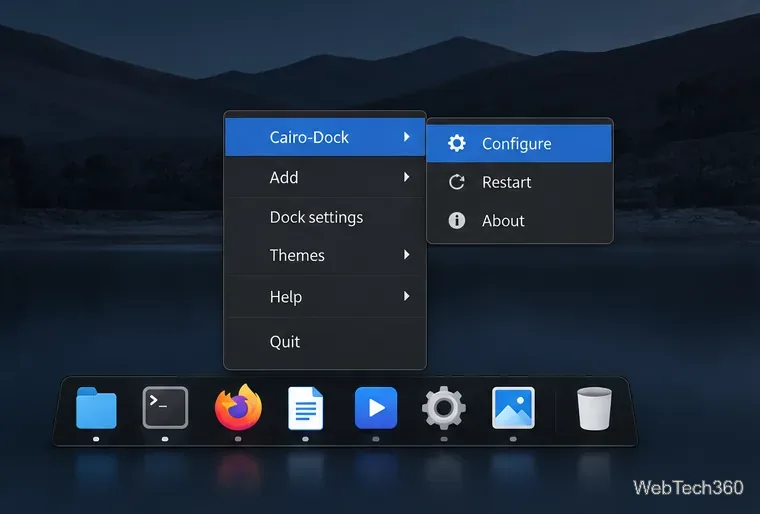This screenshot has width=760, height=514.
Task: Open the Files folder icon in dock
Action: tap(96, 408)
